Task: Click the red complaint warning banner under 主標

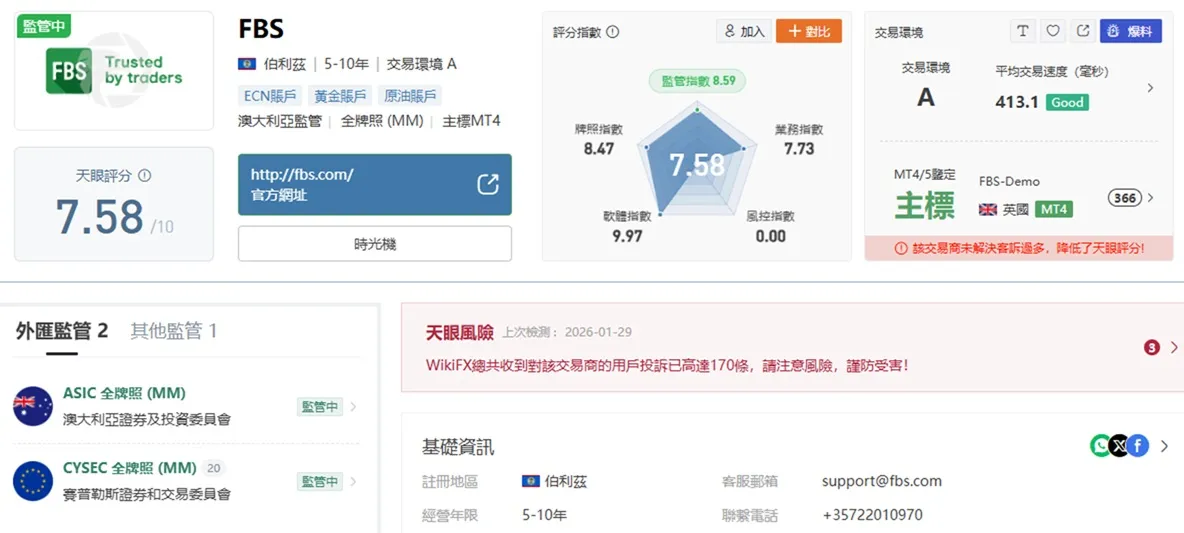Action: point(1019,248)
